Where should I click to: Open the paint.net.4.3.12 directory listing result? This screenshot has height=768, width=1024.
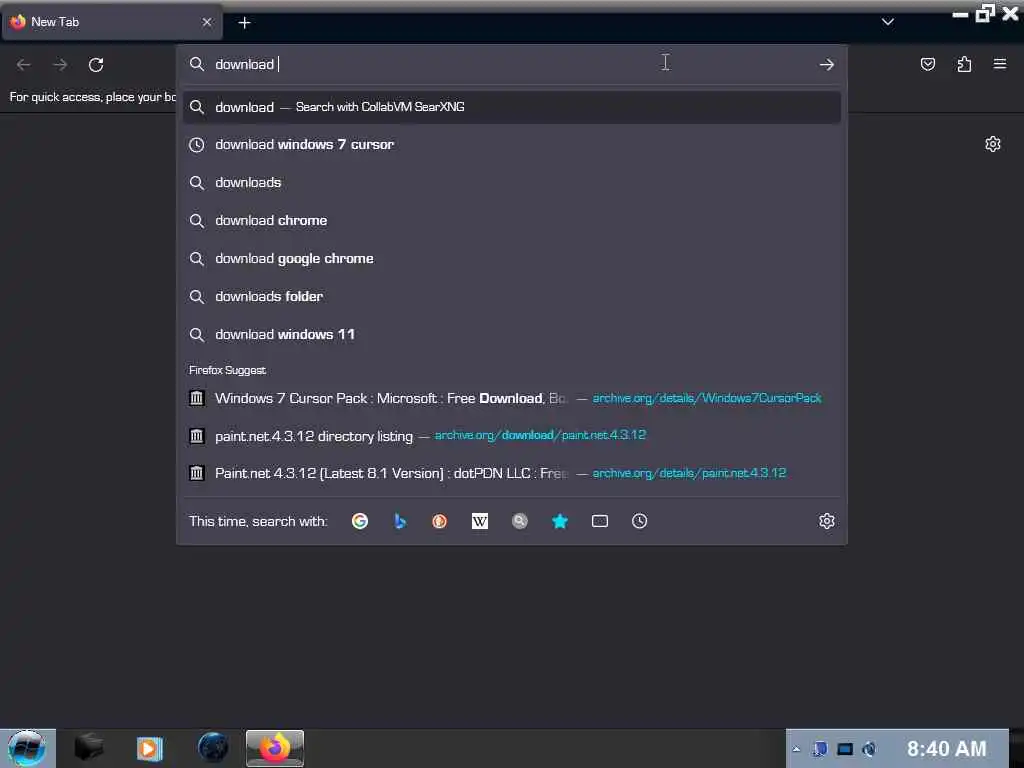[511, 436]
